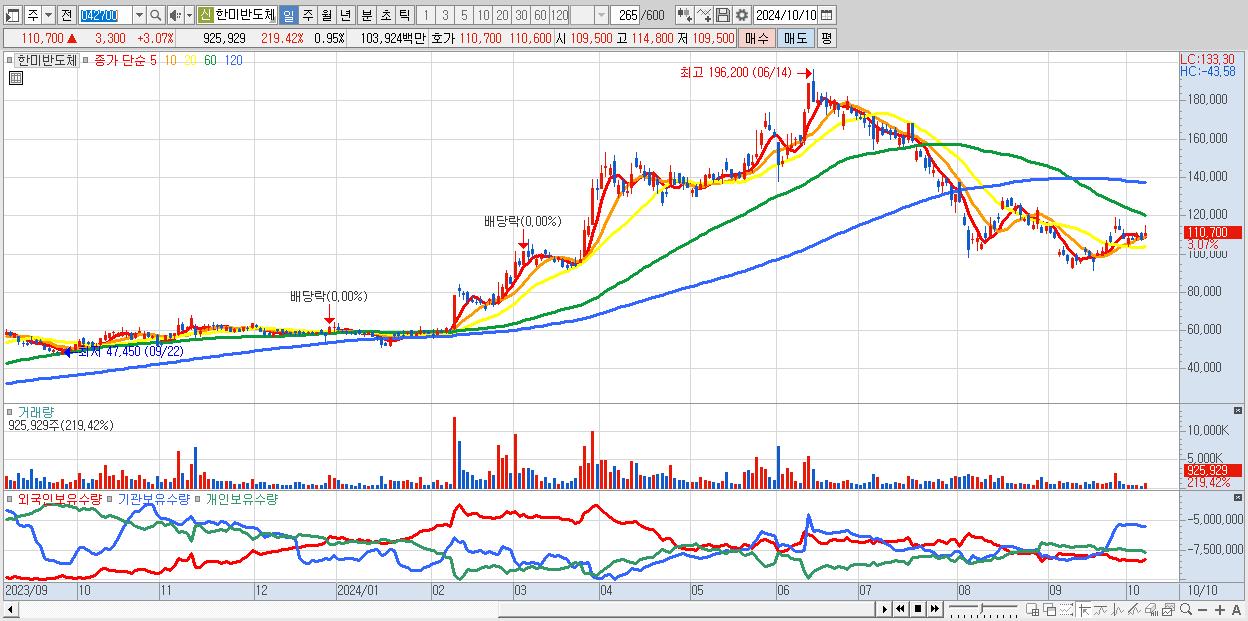
Task: Click the 120 interval preset
Action: tap(559, 15)
